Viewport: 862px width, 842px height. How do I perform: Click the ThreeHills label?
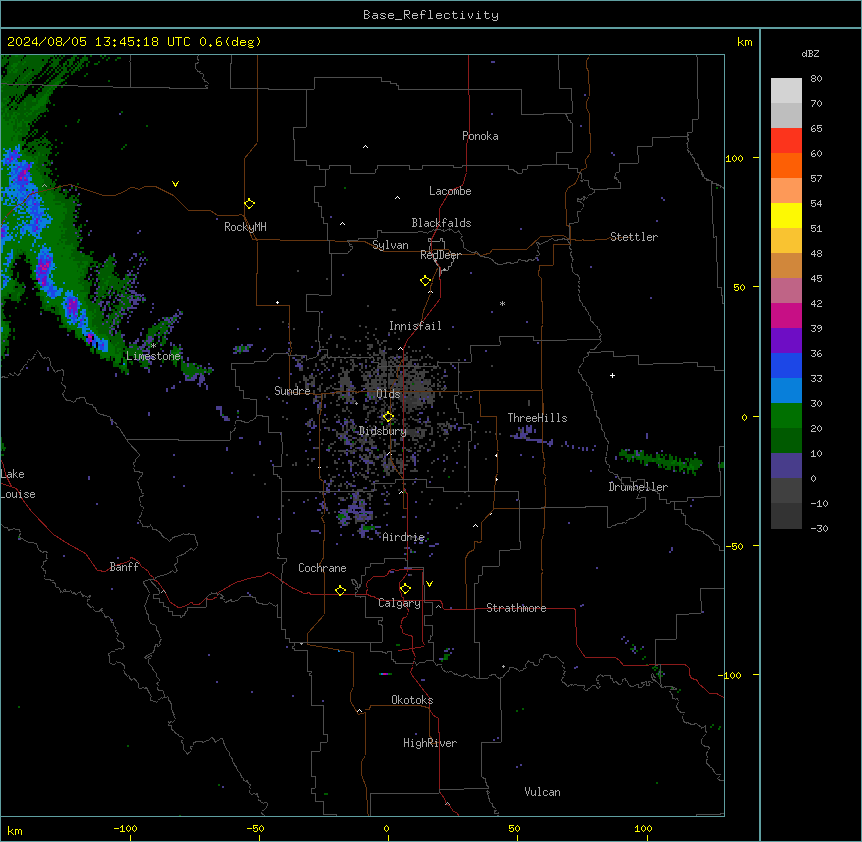pyautogui.click(x=537, y=418)
